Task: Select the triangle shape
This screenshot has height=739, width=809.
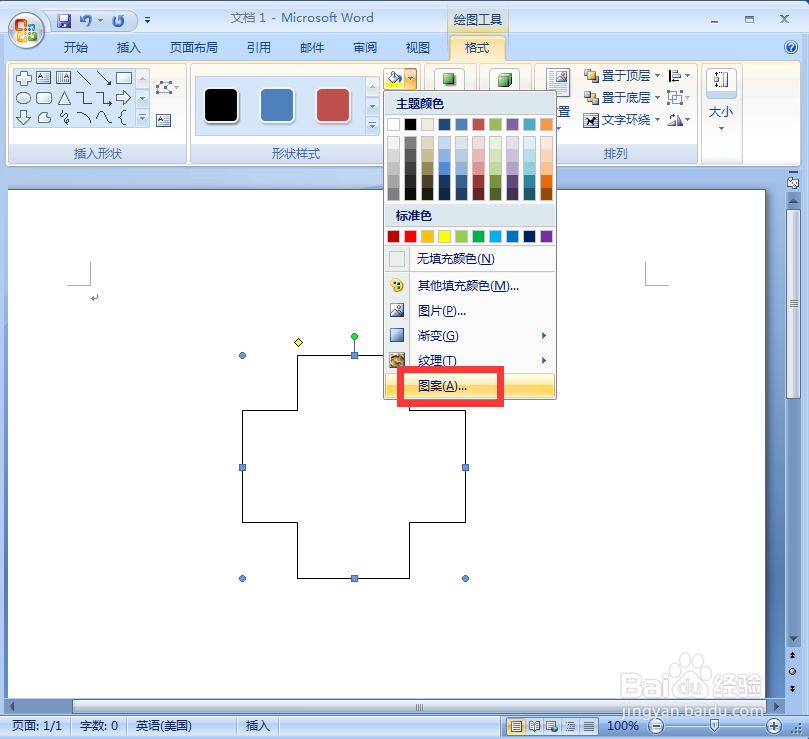Action: tap(64, 98)
